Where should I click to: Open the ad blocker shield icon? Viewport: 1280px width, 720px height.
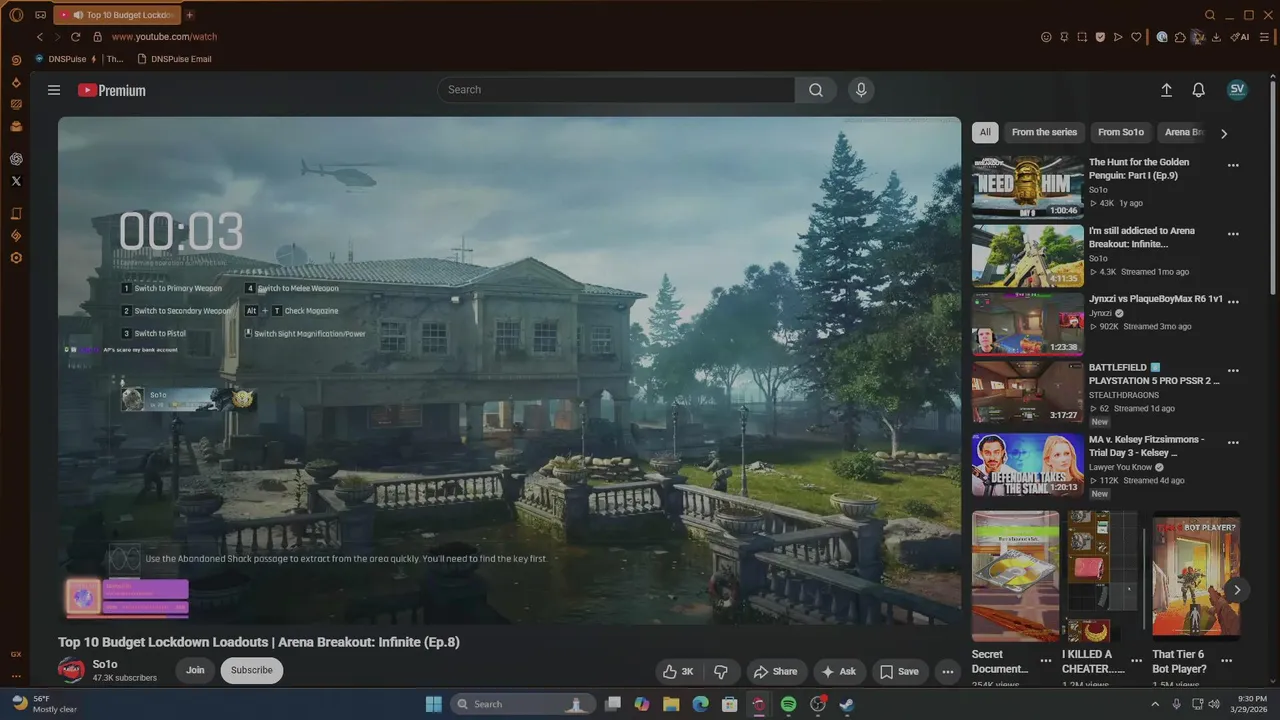point(1100,37)
